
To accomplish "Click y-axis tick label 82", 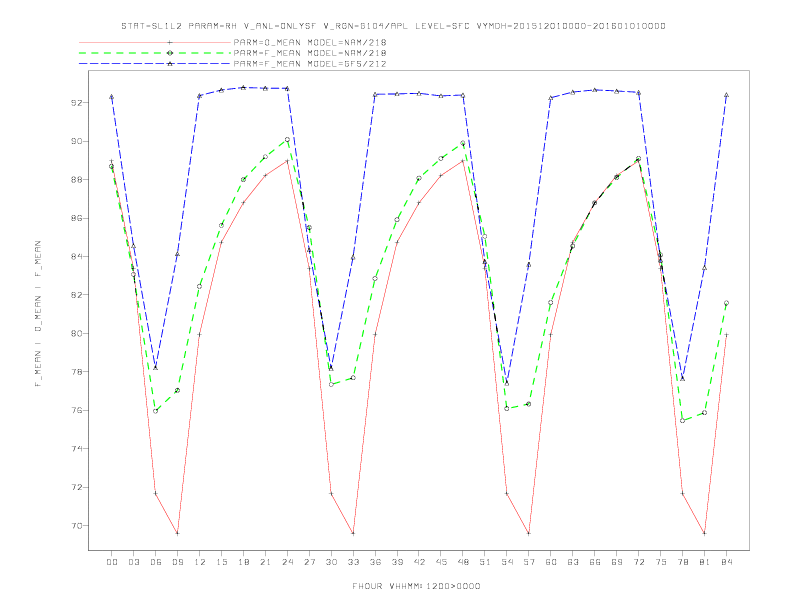I will pos(77,295).
